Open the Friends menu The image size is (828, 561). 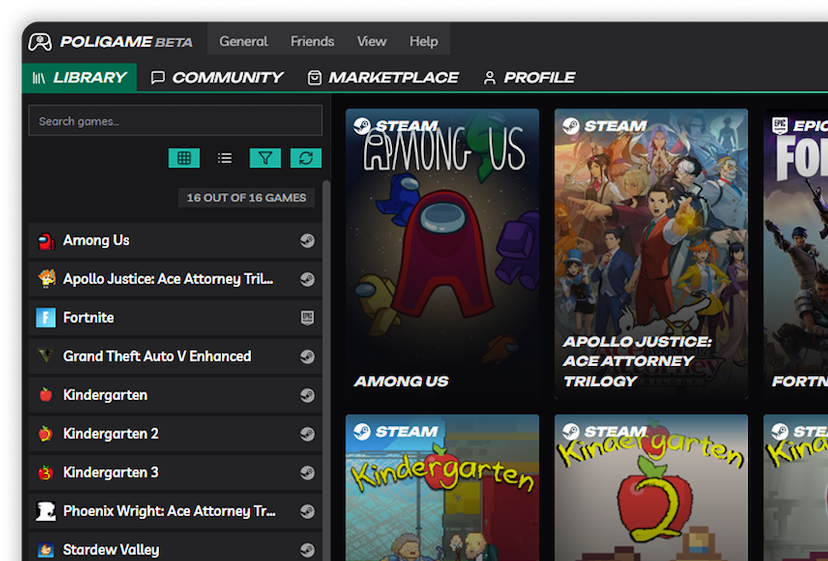312,41
